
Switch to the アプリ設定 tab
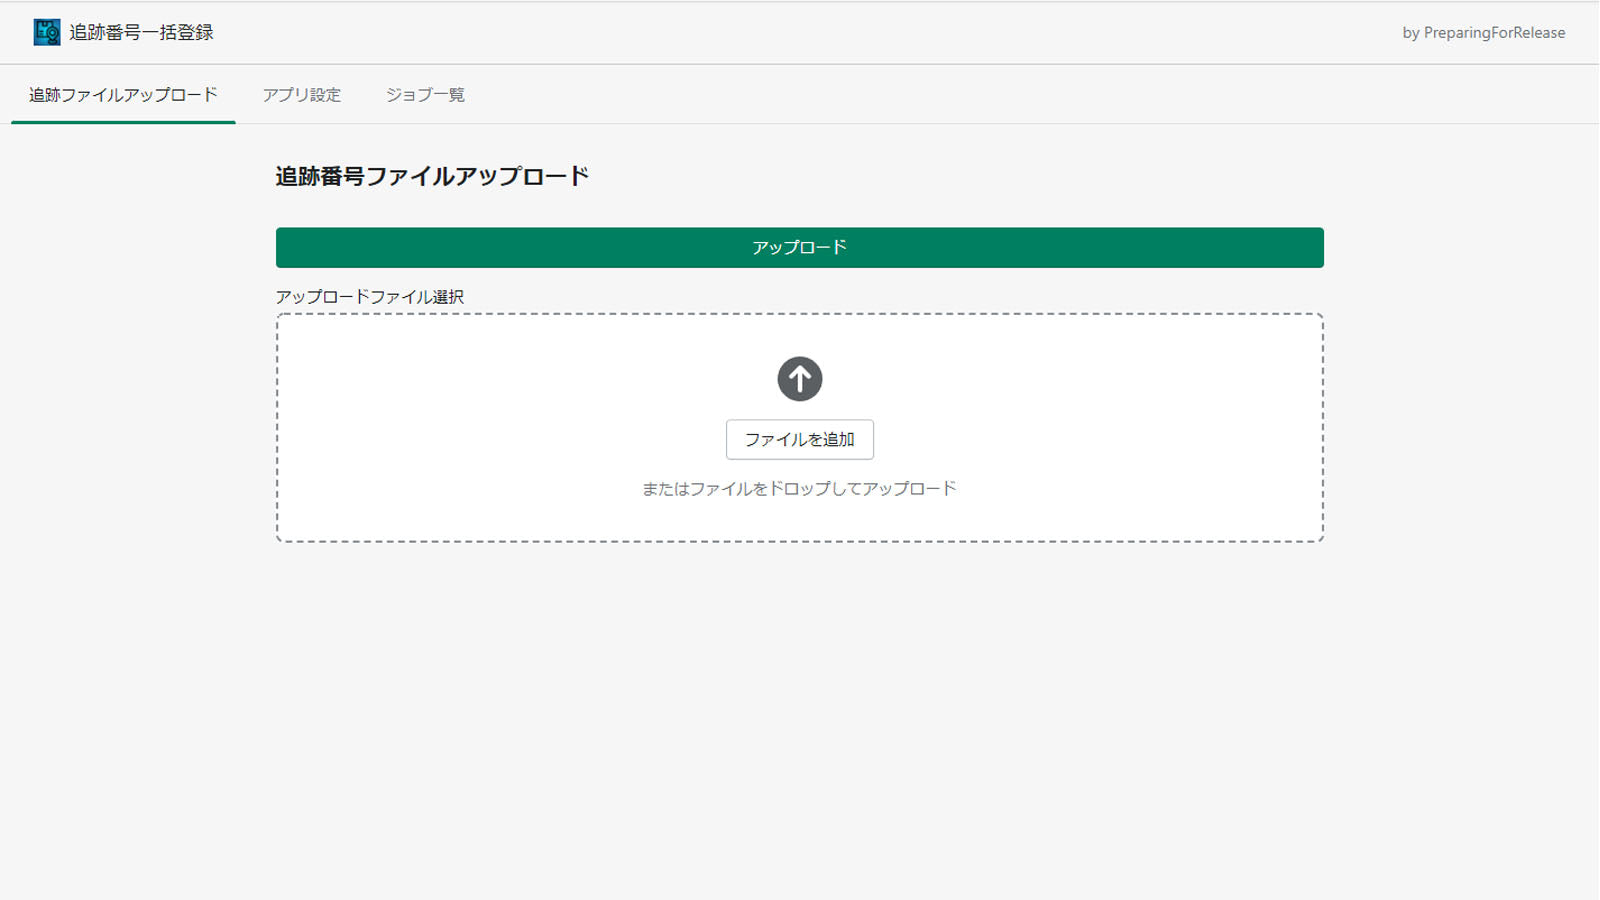pyautogui.click(x=301, y=95)
